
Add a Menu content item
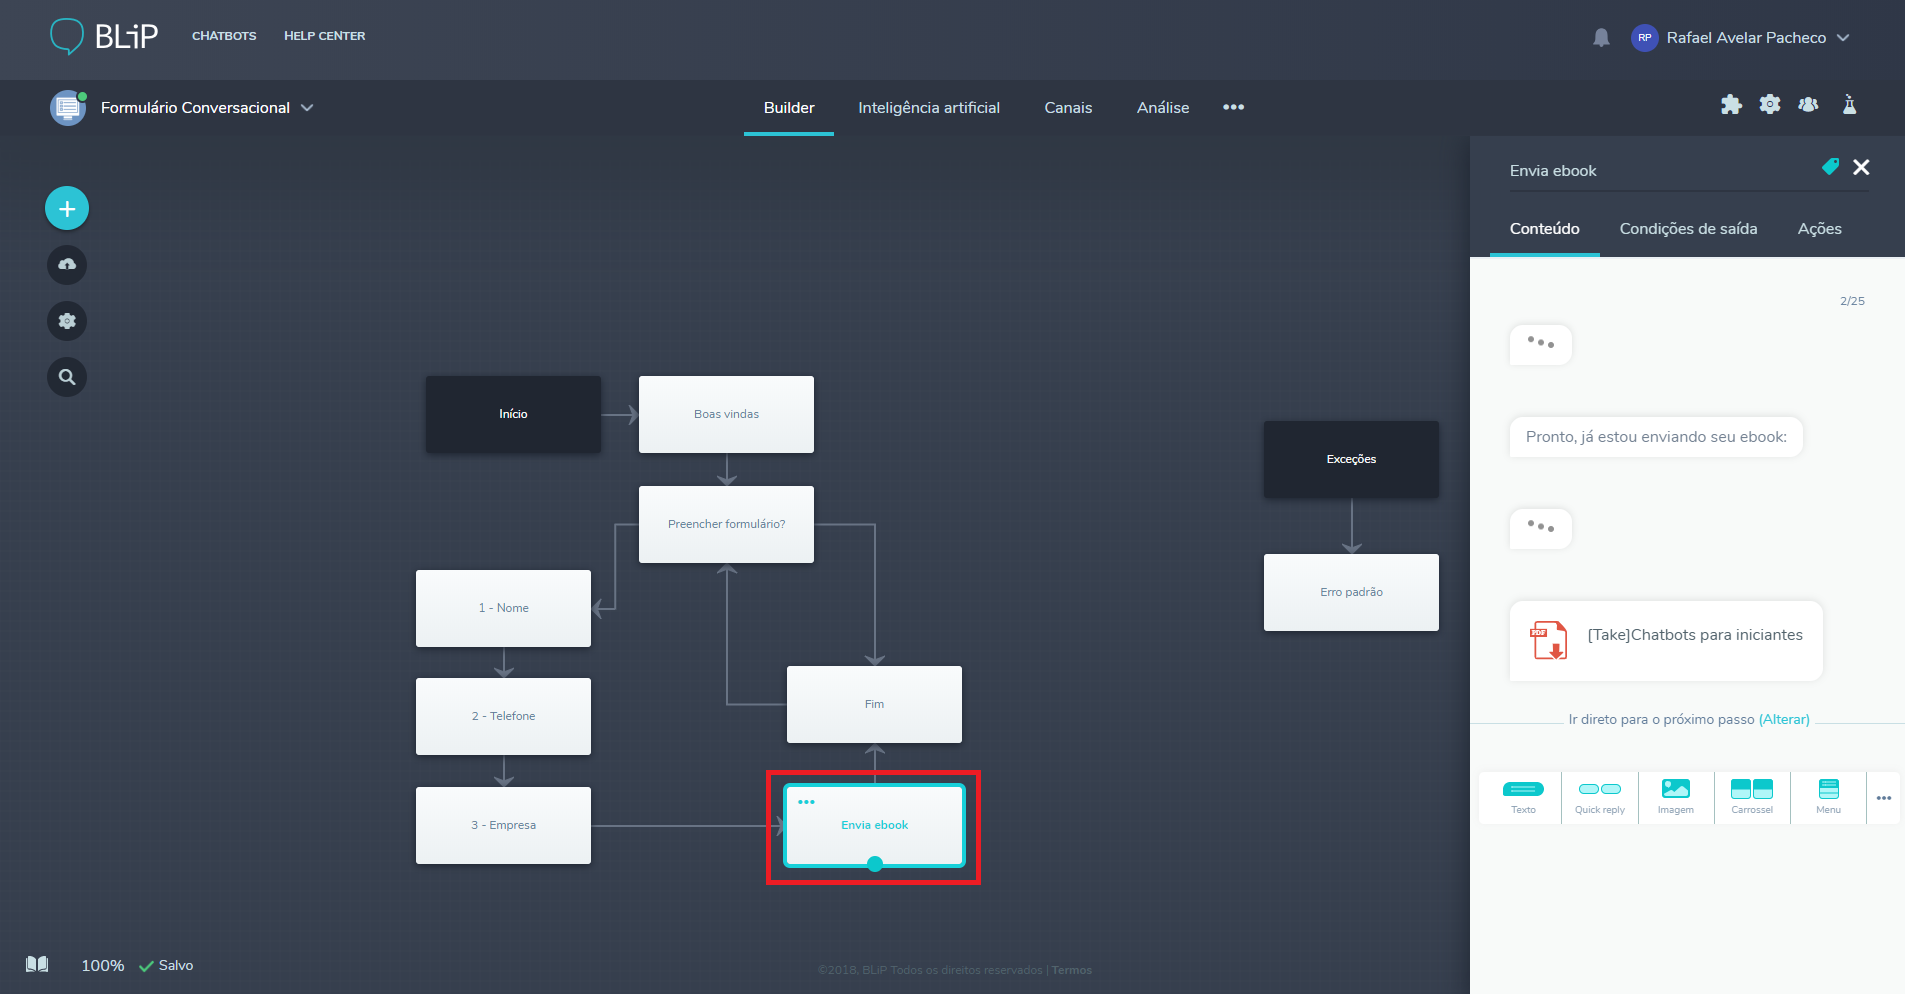pyautogui.click(x=1829, y=797)
